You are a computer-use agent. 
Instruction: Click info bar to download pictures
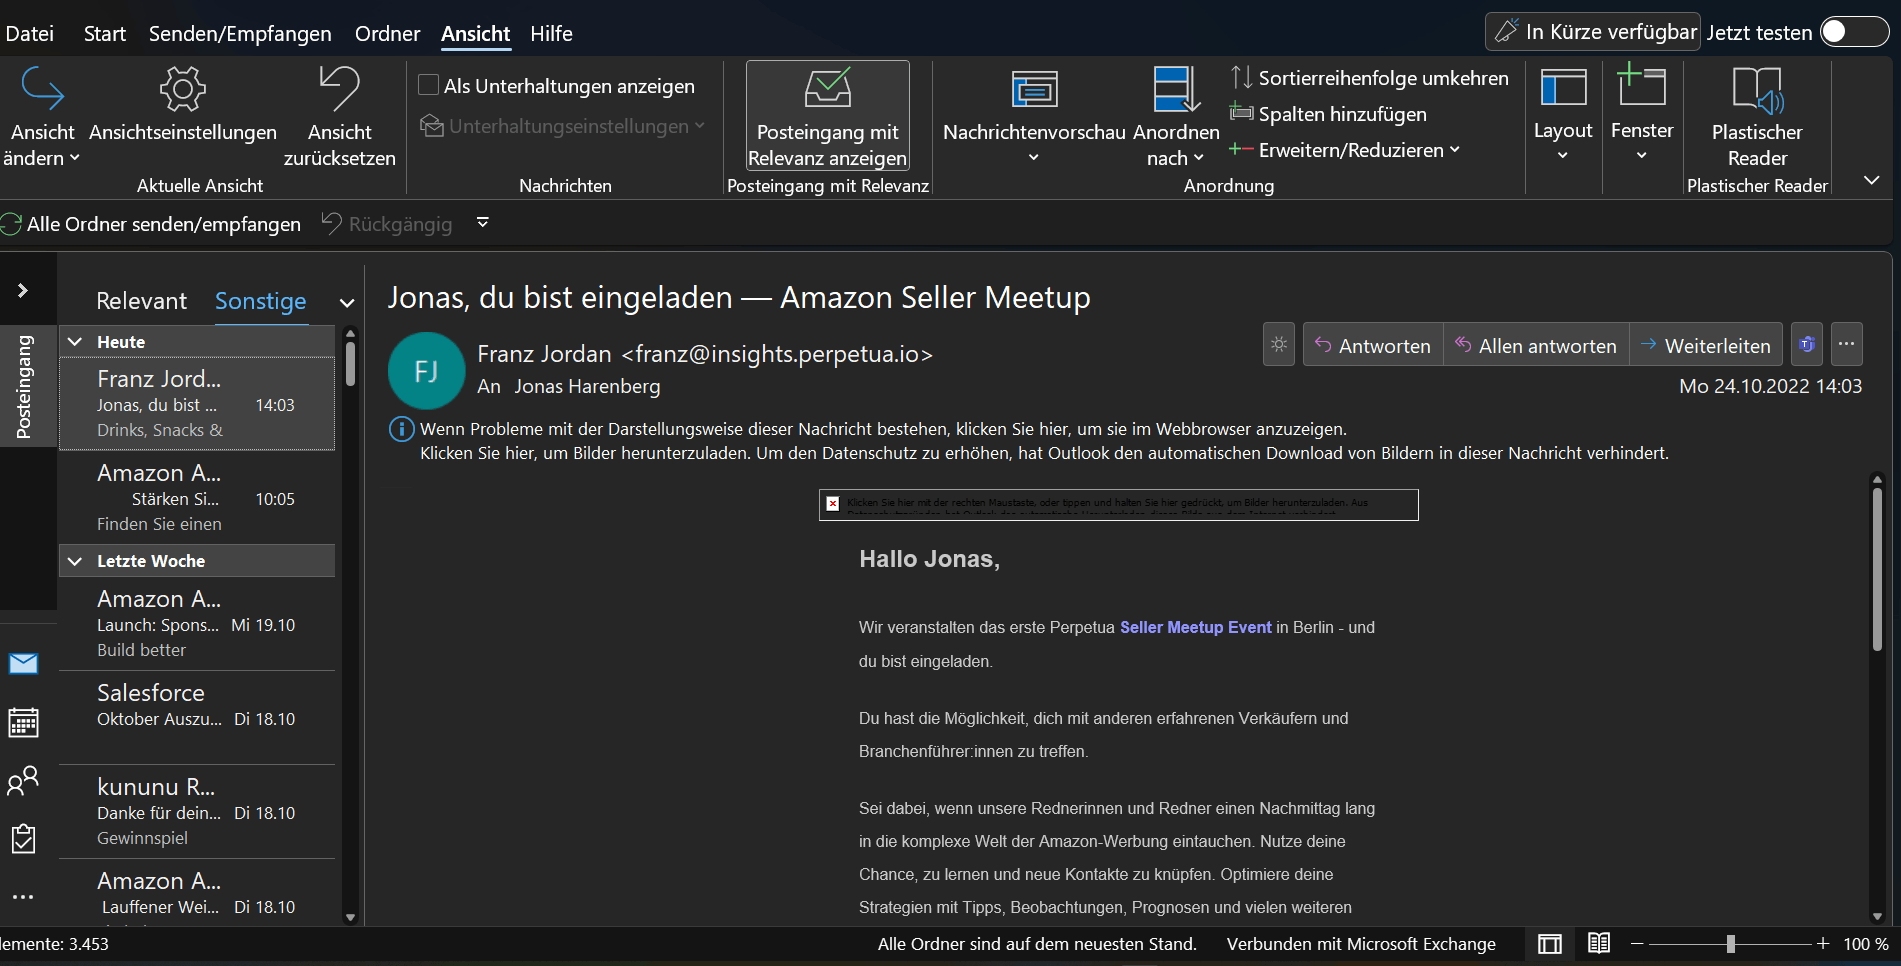point(1044,453)
